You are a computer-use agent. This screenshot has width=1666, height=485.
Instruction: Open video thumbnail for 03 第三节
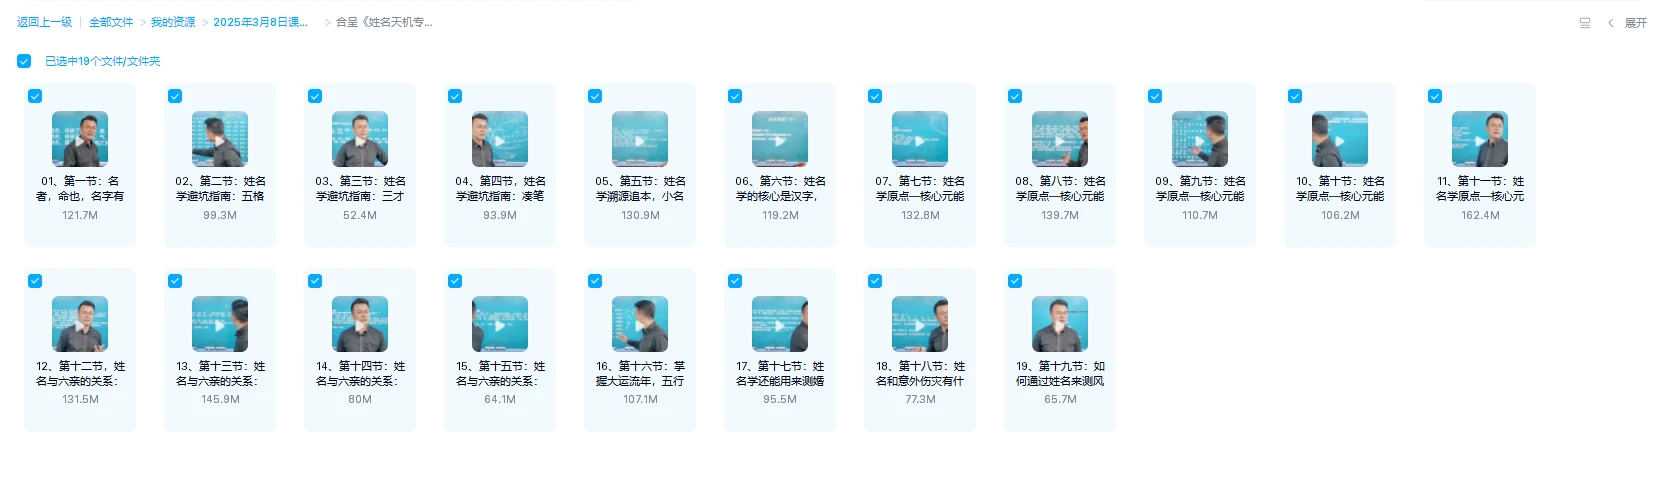tap(360, 139)
